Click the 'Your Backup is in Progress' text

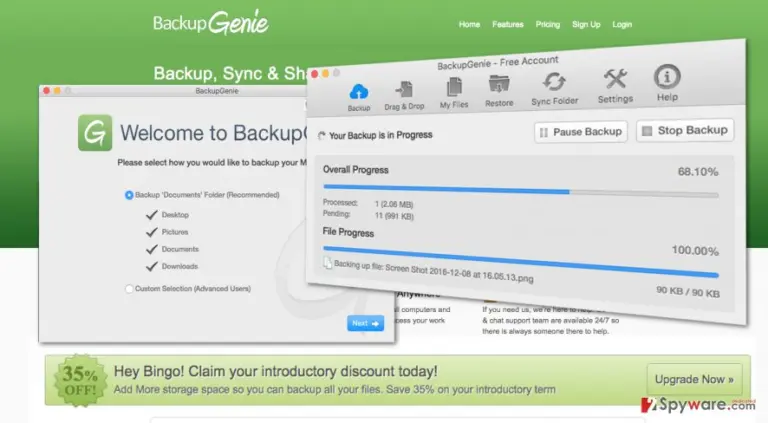tap(381, 135)
